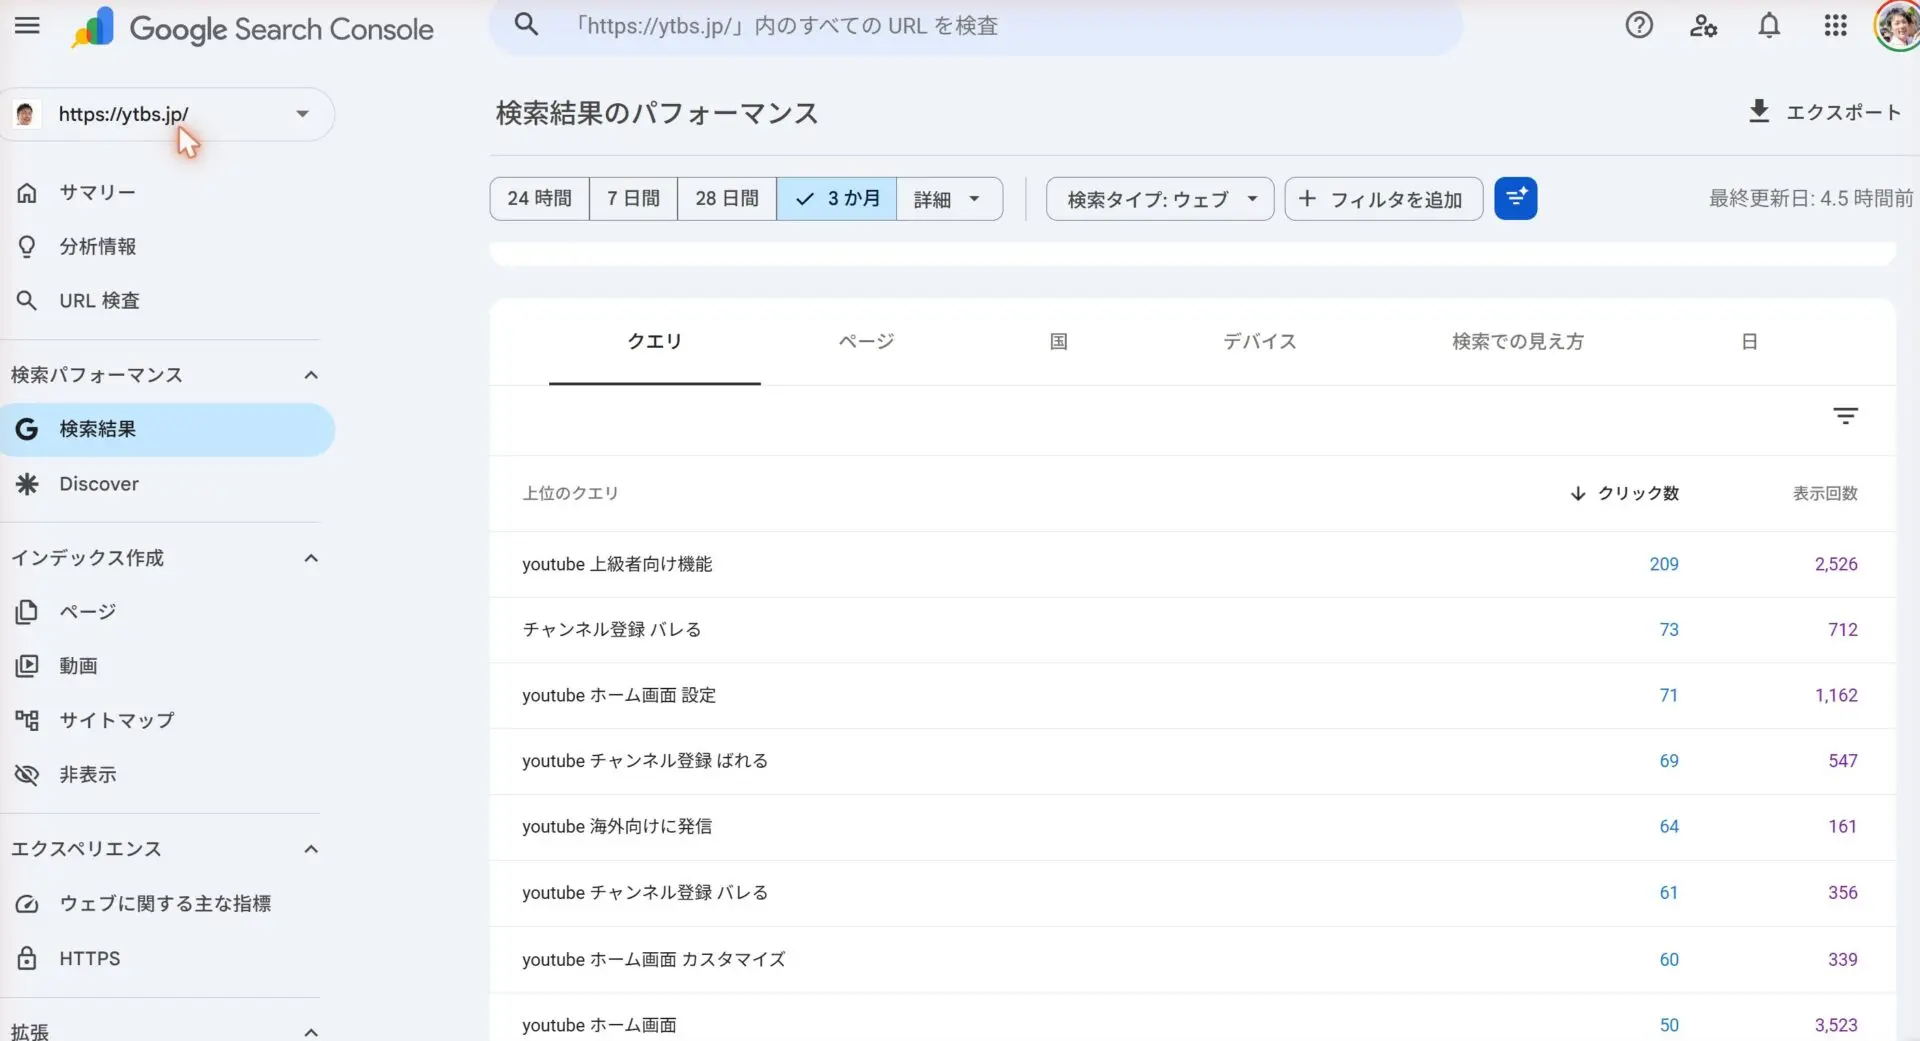This screenshot has height=1041, width=1920.
Task: Open ウェブに関する主な指標 in sidebar
Action: [165, 903]
